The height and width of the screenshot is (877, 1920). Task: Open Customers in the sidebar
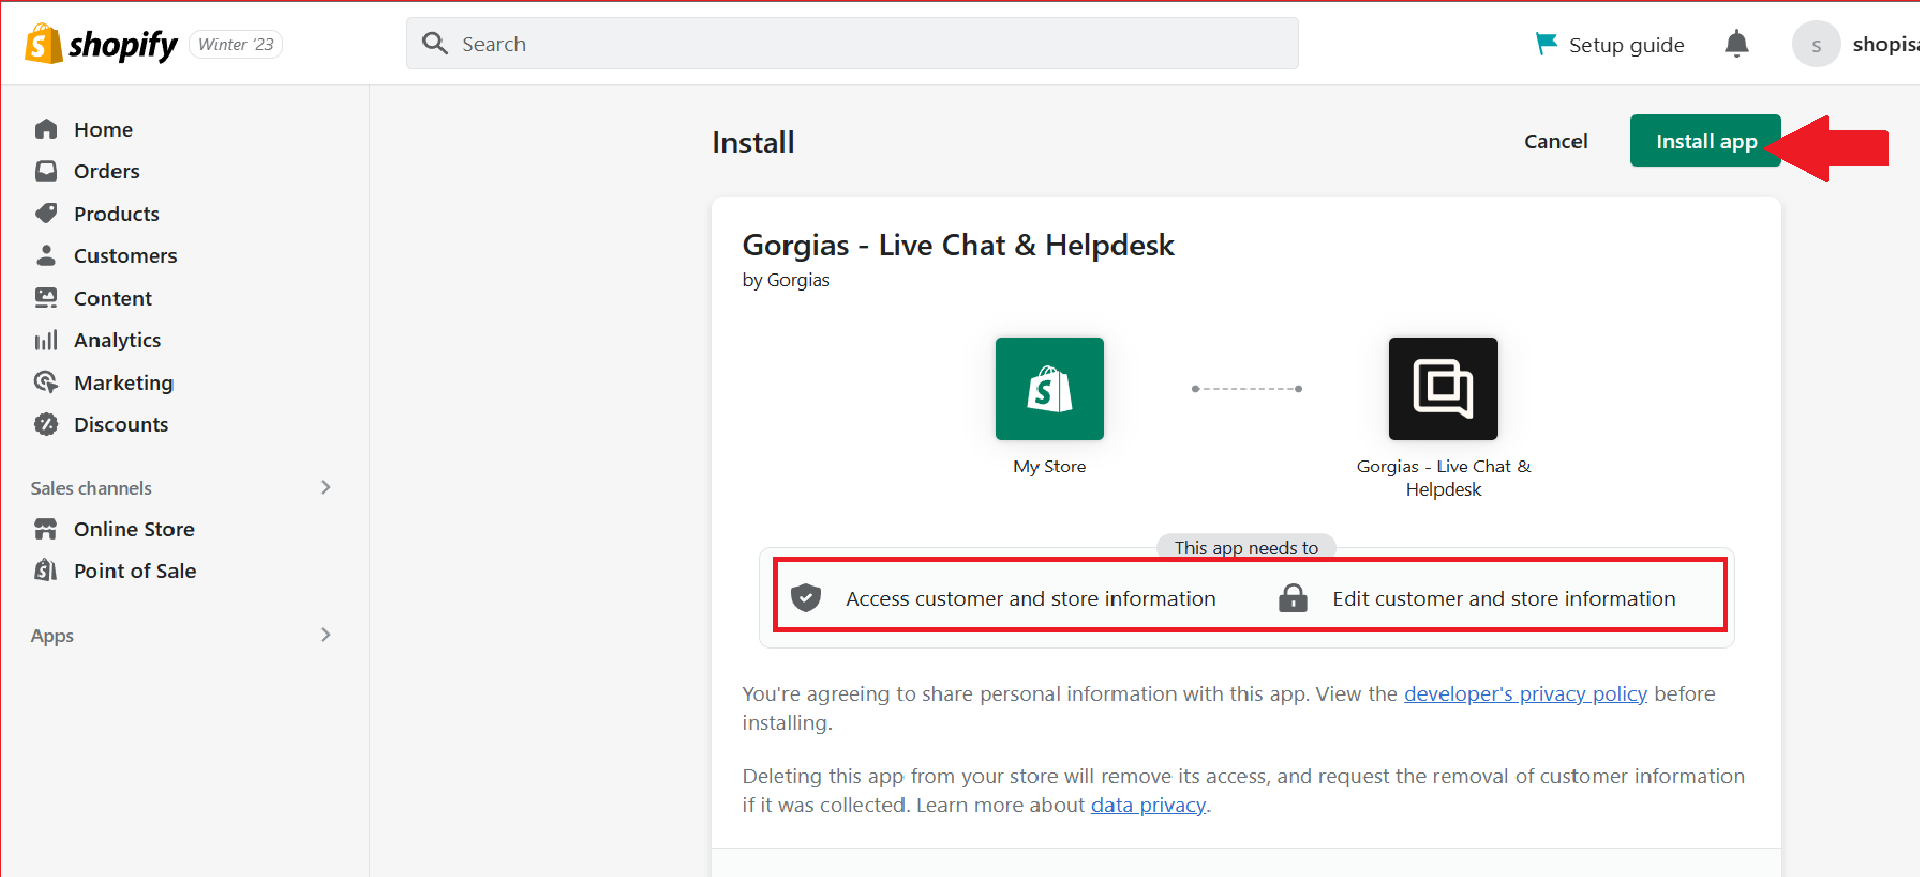click(x=126, y=255)
